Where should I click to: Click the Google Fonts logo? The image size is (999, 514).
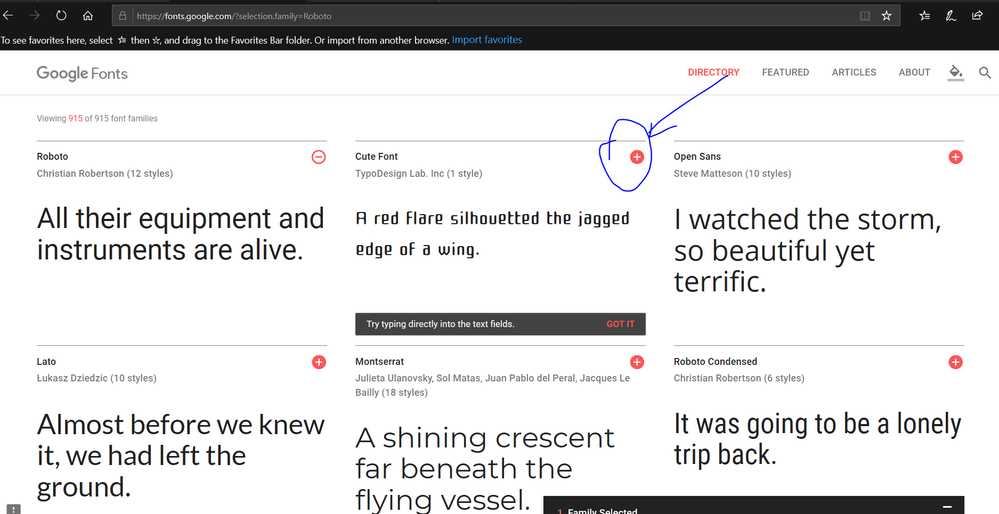82,73
